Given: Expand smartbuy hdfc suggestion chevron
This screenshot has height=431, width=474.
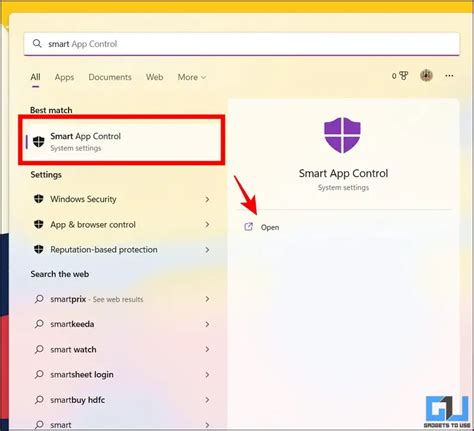Looking at the screenshot, I should point(207,400).
